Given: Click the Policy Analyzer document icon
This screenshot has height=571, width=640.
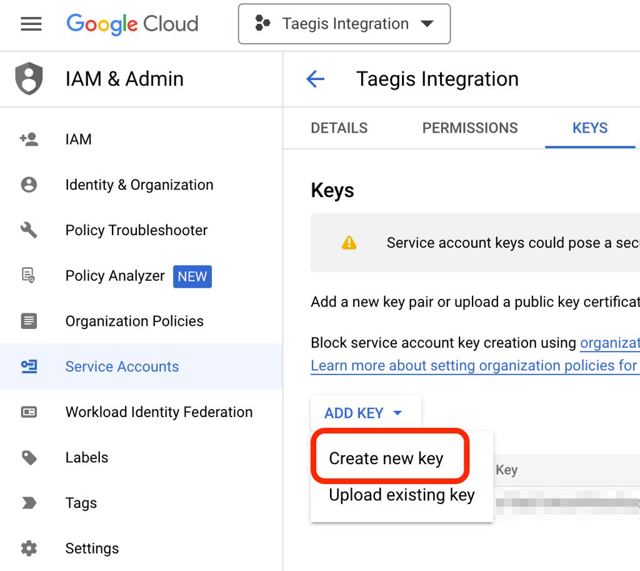Looking at the screenshot, I should pos(28,275).
